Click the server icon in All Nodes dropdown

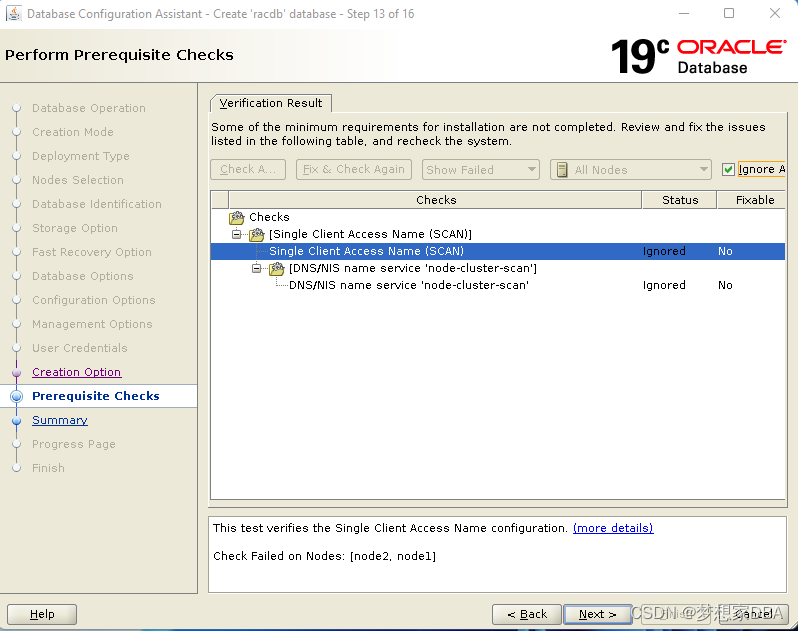562,170
